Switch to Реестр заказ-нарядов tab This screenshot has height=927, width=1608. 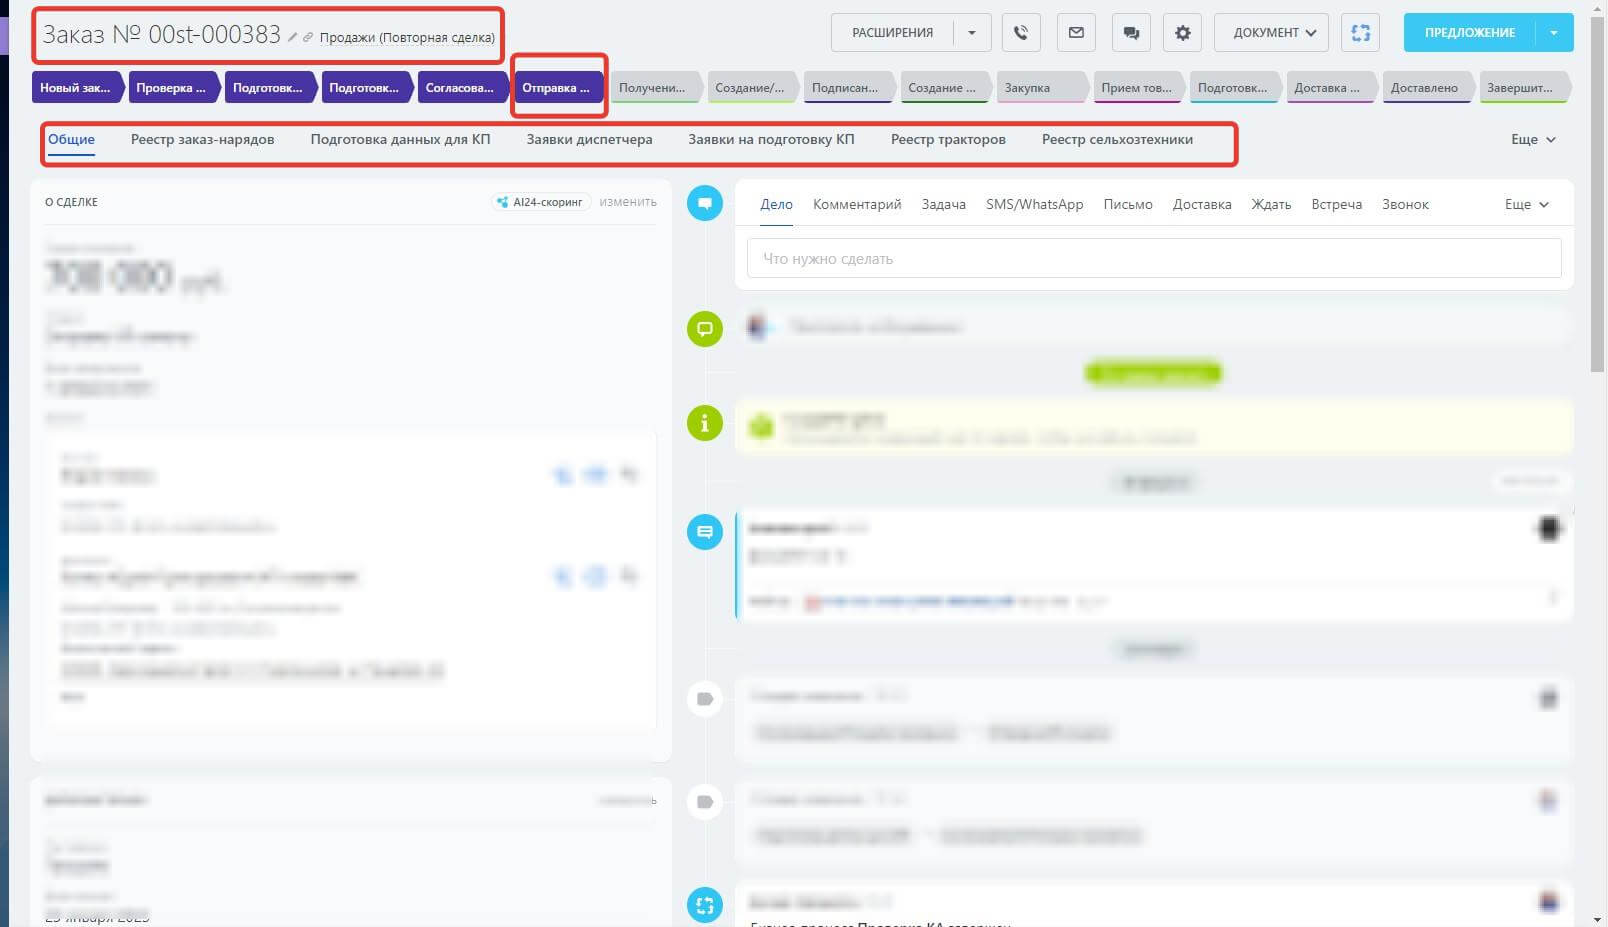[202, 140]
